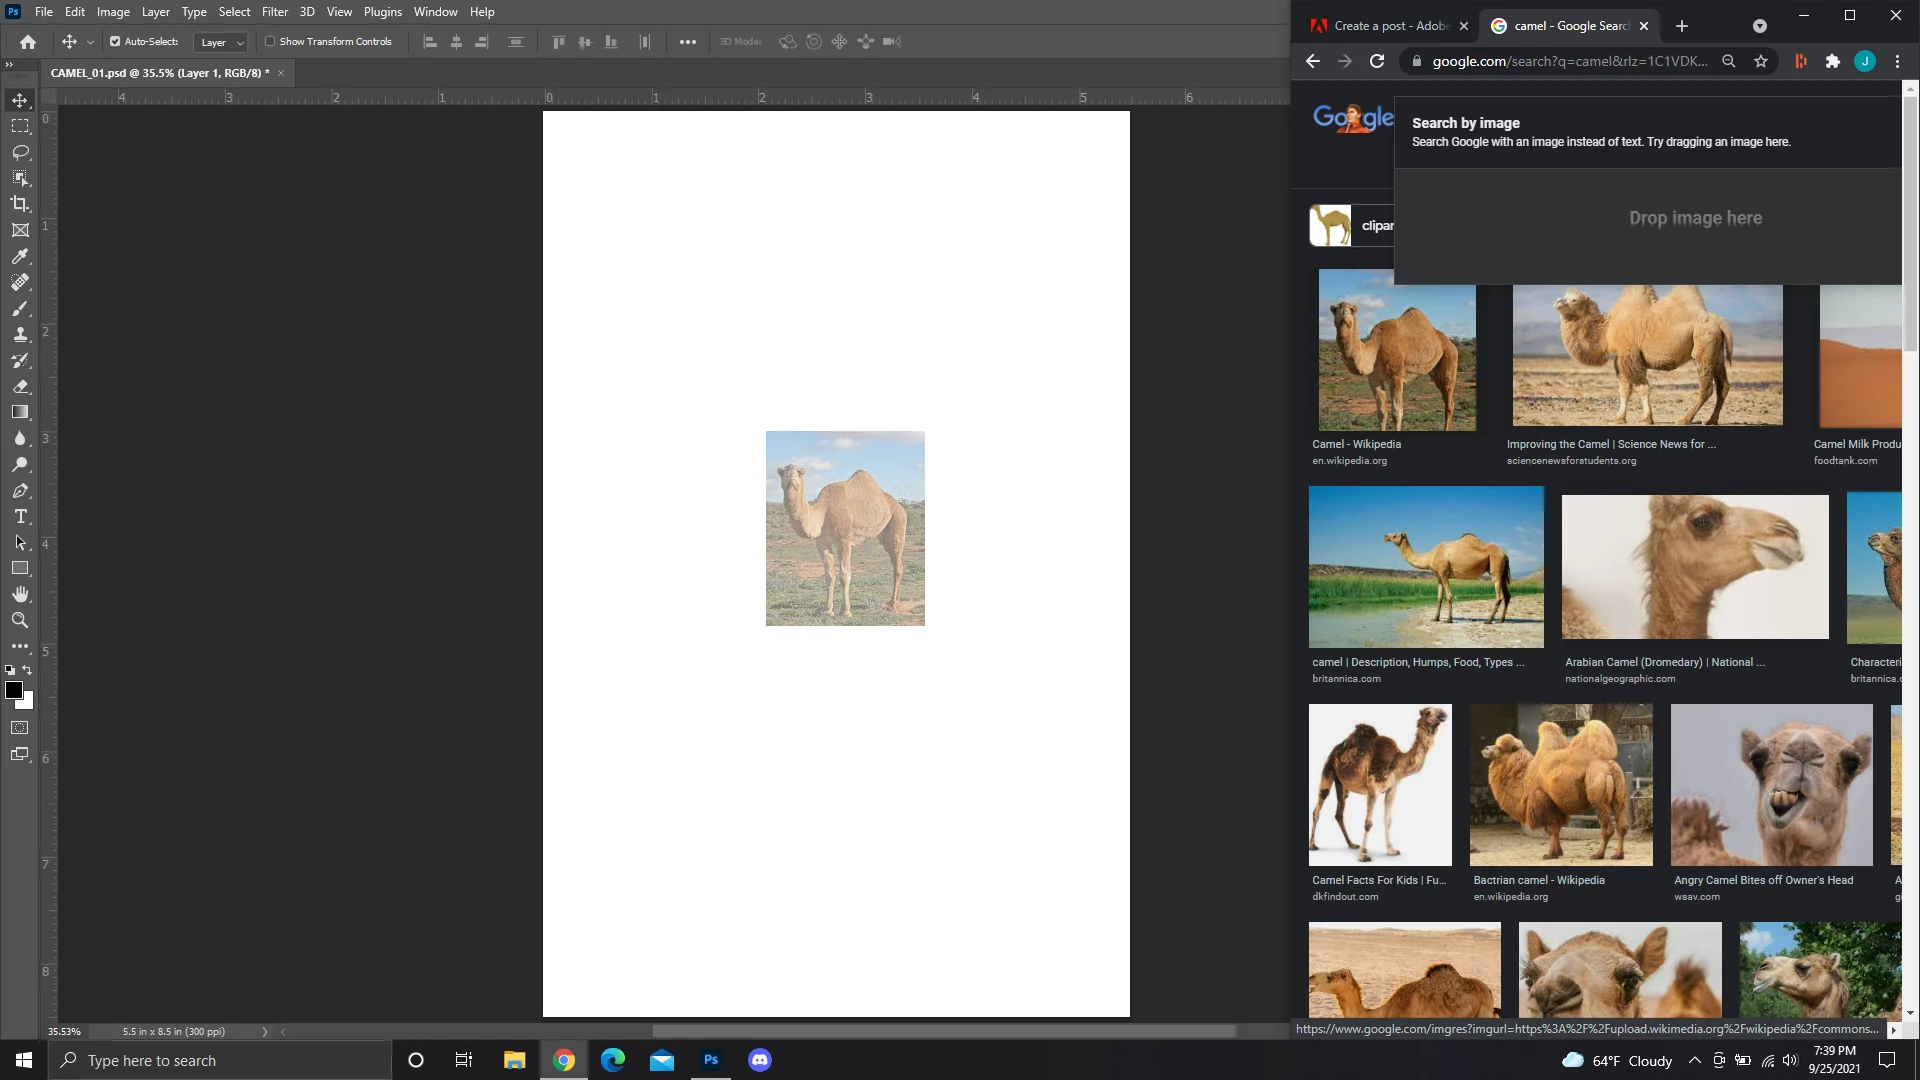Select the Clone Stamp tool
The image size is (1920, 1080).
point(20,334)
